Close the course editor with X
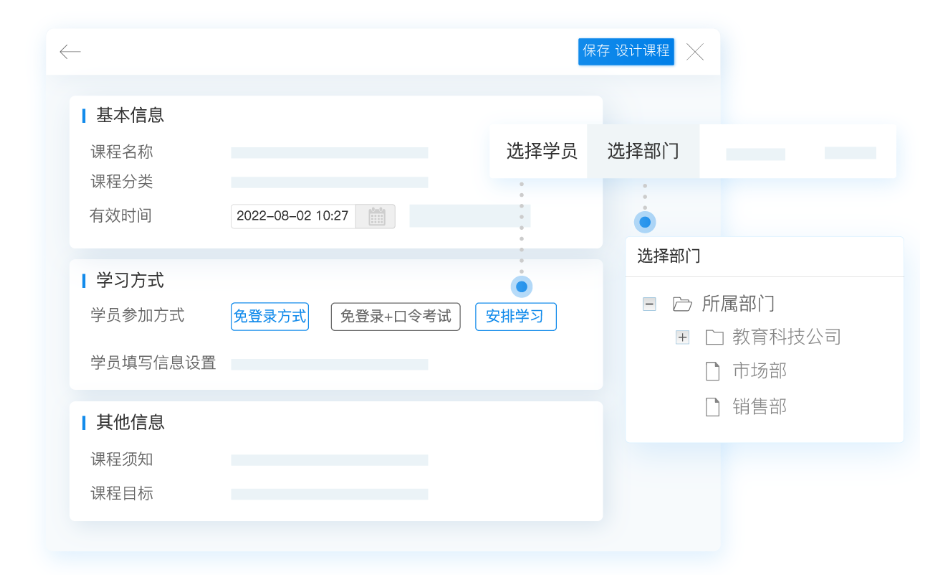Image resolution: width=928 pixels, height=584 pixels. 695,52
